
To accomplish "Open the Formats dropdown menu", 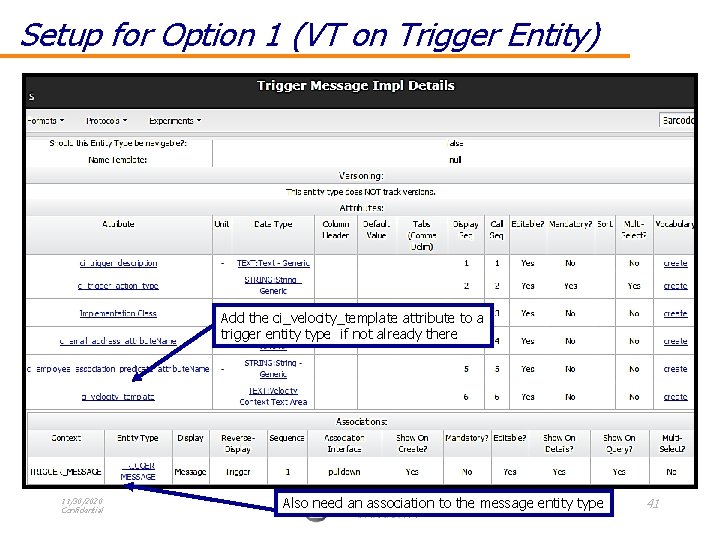I will pos(45,121).
